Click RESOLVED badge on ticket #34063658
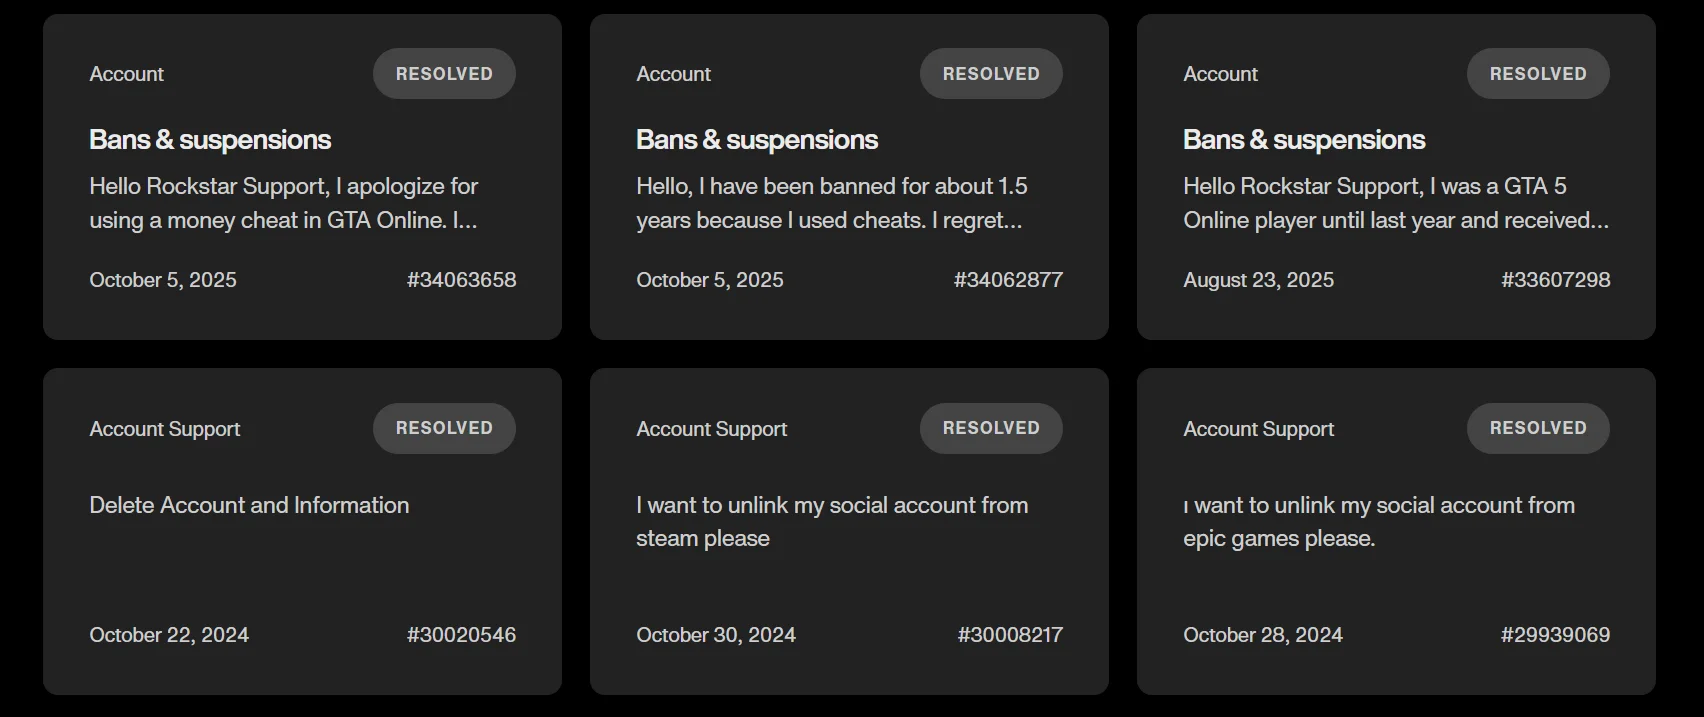The height and width of the screenshot is (717, 1704). (x=444, y=74)
